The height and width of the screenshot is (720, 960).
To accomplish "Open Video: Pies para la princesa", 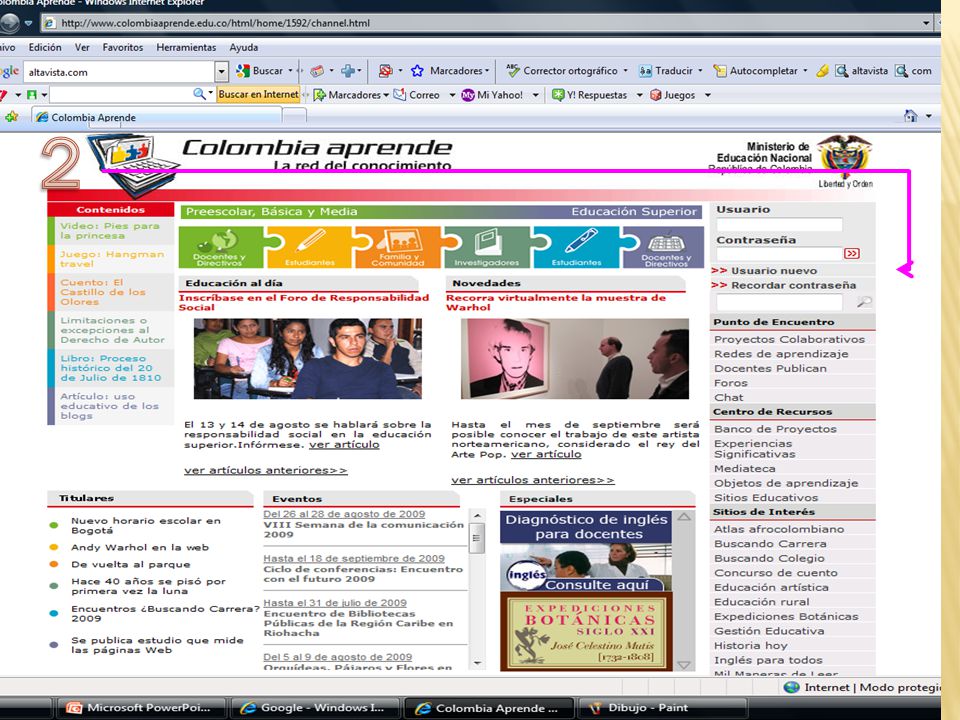I will [110, 231].
